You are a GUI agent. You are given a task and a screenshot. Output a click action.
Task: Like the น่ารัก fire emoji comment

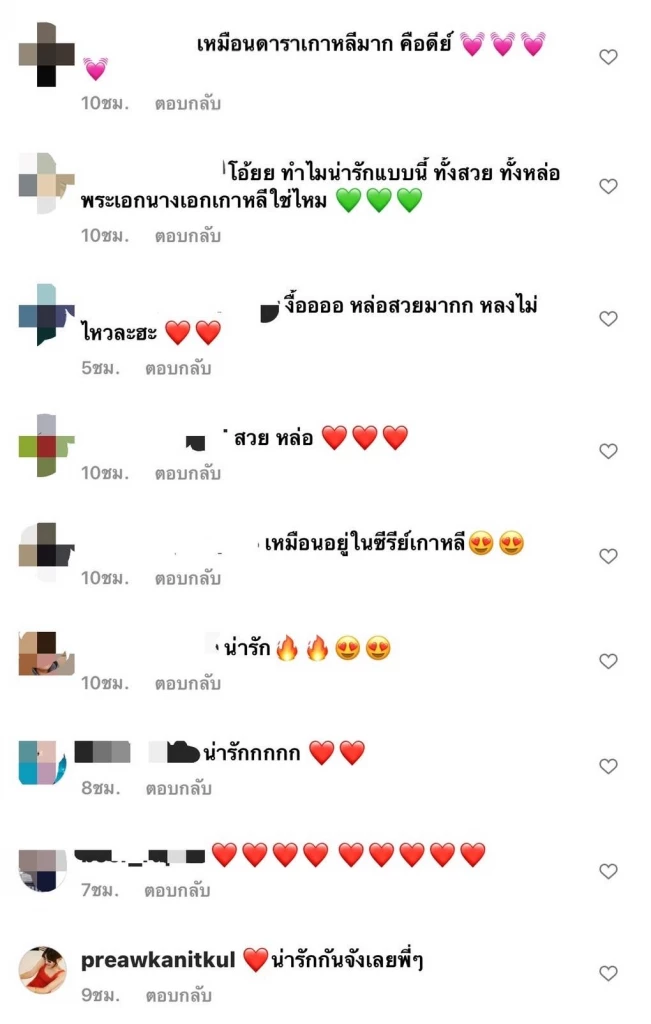coord(608,661)
